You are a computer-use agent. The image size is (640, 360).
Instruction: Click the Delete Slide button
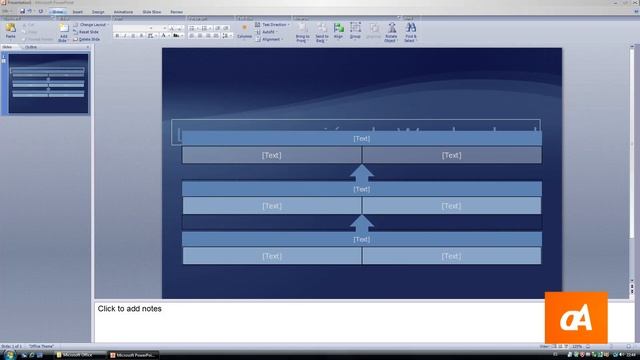[x=87, y=39]
